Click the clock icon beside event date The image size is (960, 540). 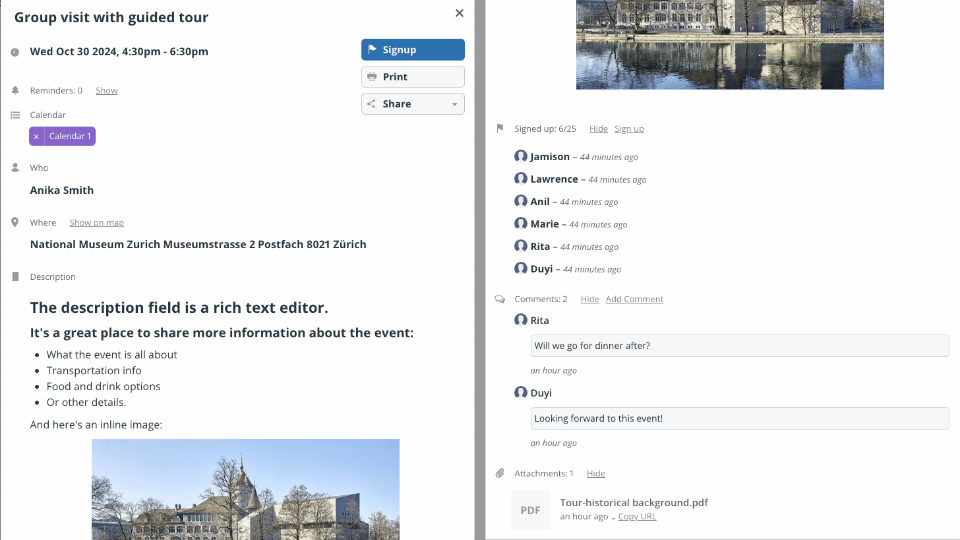click(15, 52)
